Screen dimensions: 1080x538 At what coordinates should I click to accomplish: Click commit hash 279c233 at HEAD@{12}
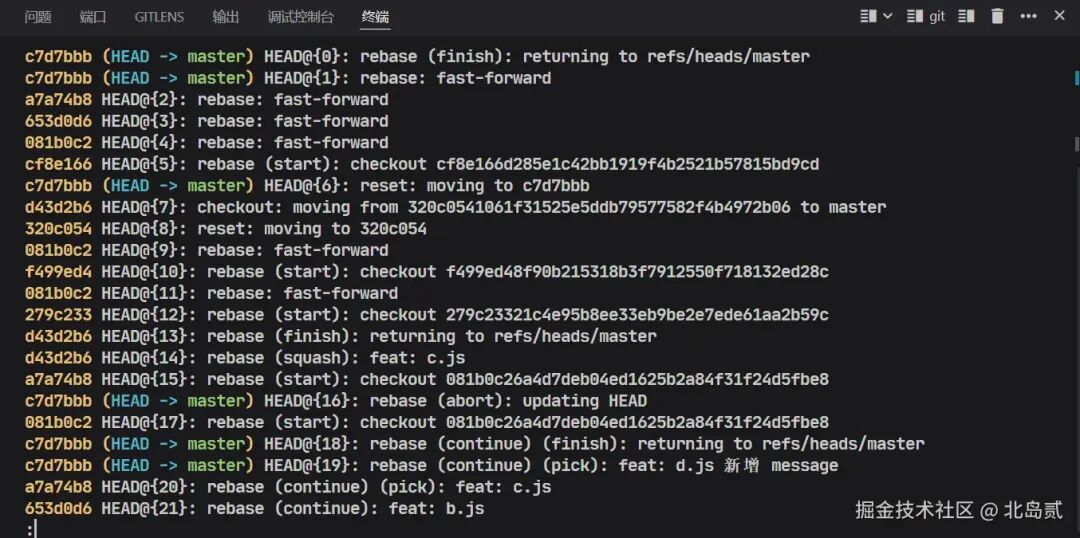[58, 315]
